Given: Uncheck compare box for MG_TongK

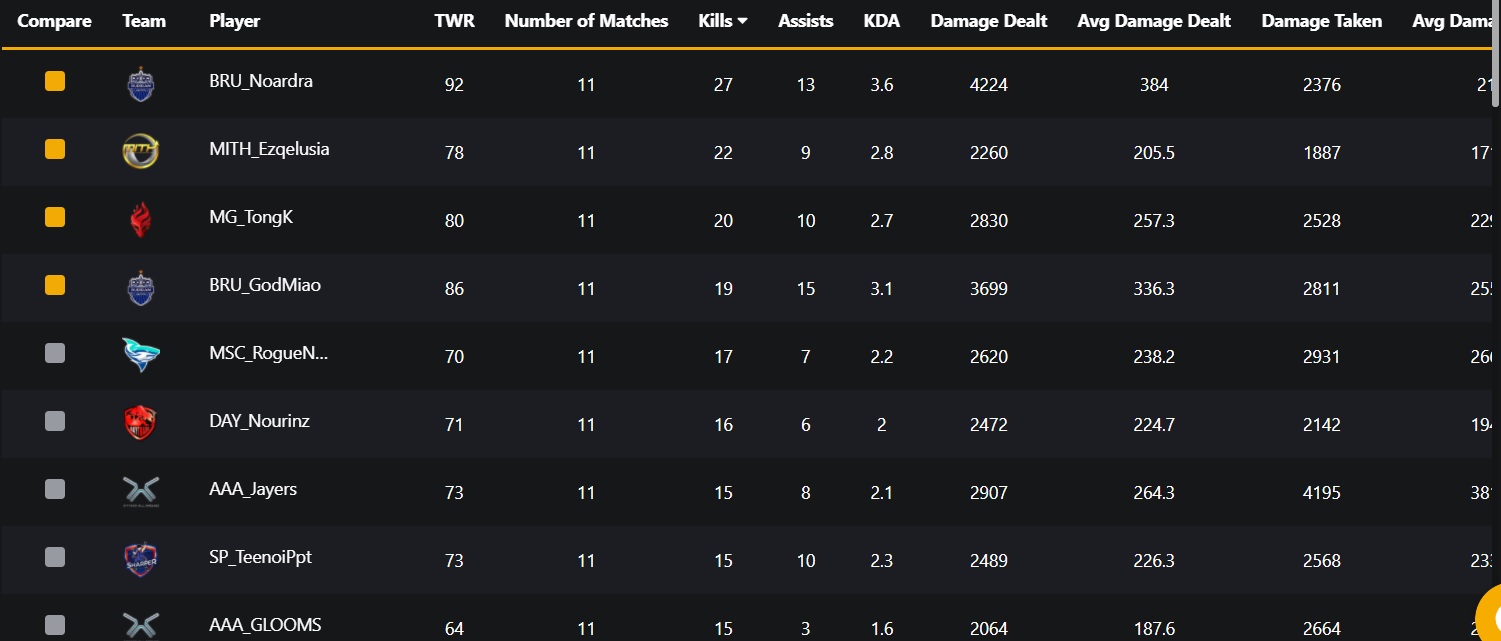Looking at the screenshot, I should point(55,217).
